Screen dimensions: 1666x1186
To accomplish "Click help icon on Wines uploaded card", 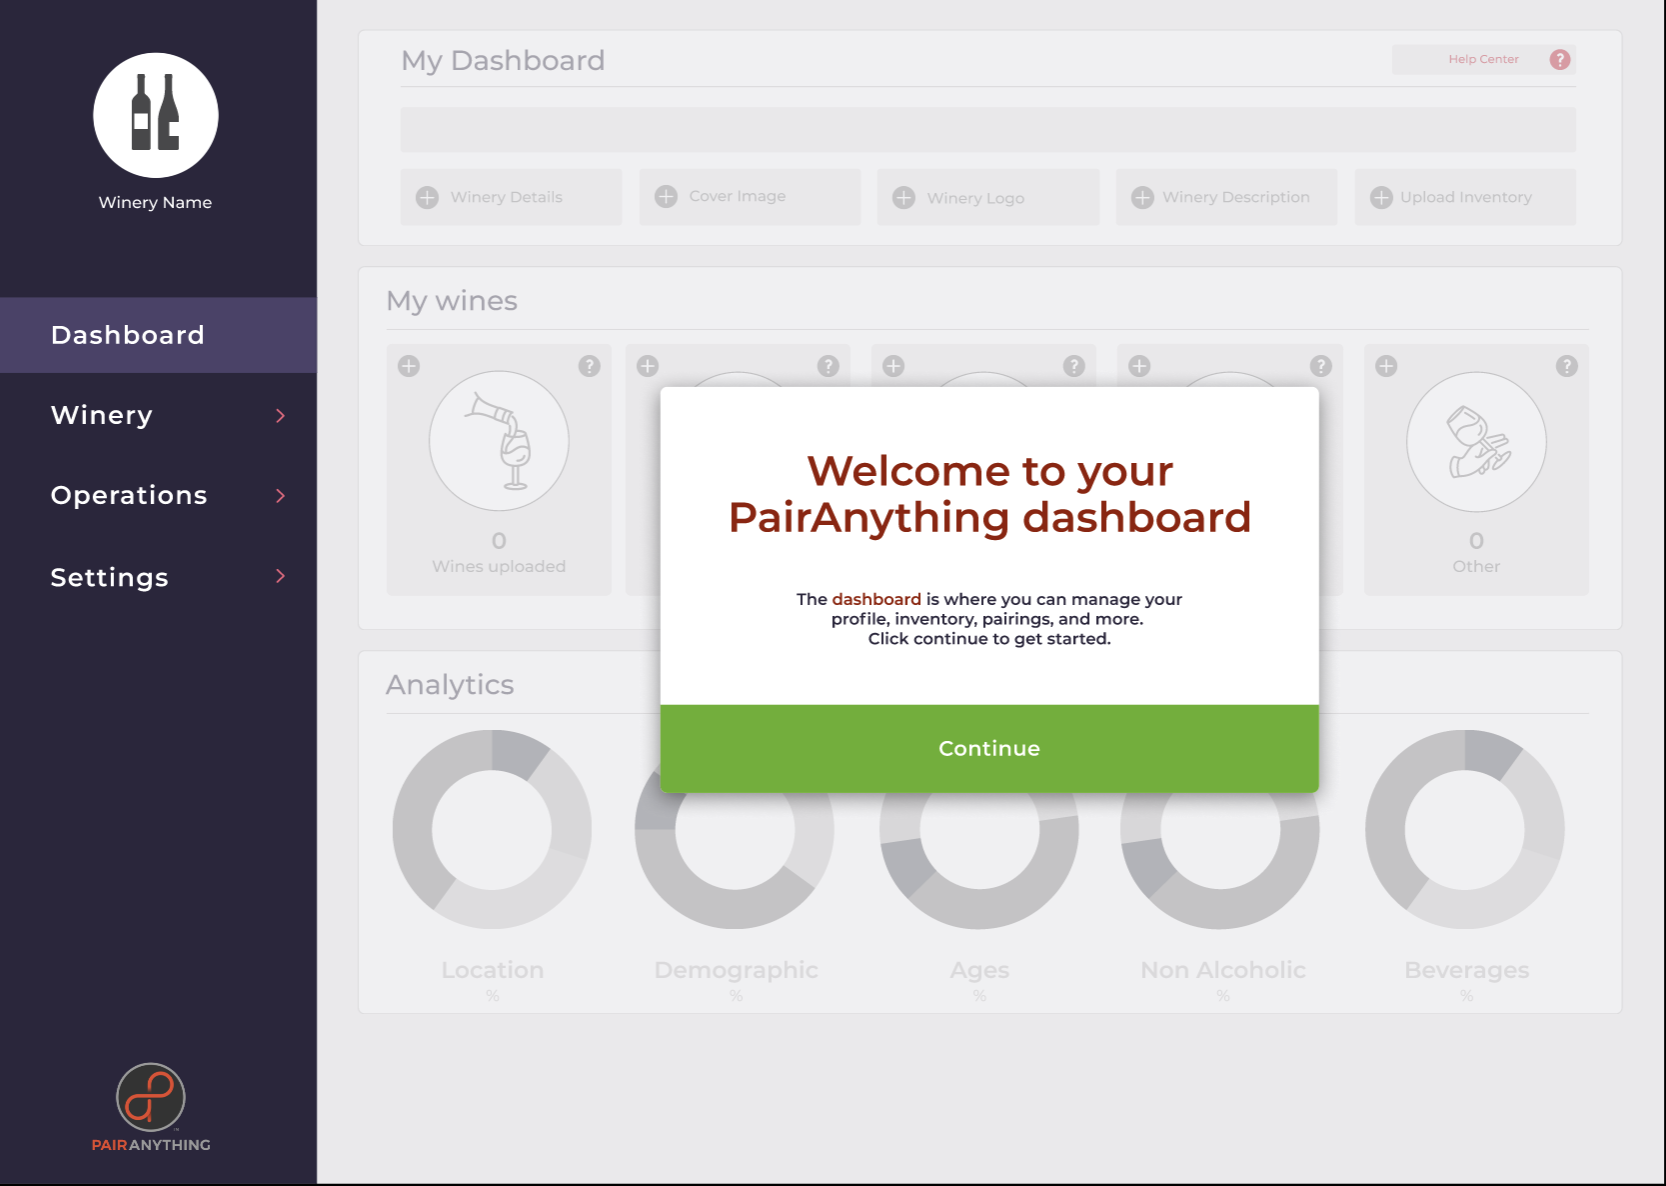I will (x=589, y=366).
